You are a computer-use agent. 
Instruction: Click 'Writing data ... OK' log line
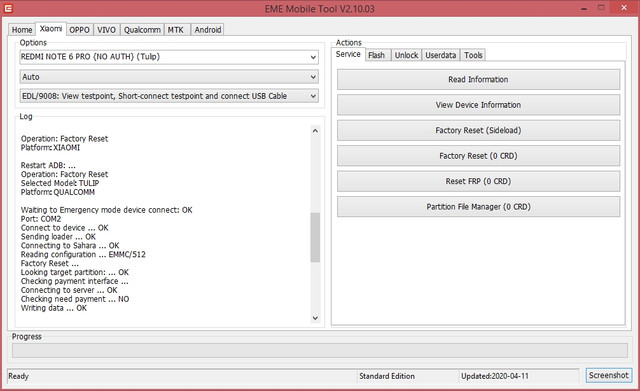coord(54,308)
